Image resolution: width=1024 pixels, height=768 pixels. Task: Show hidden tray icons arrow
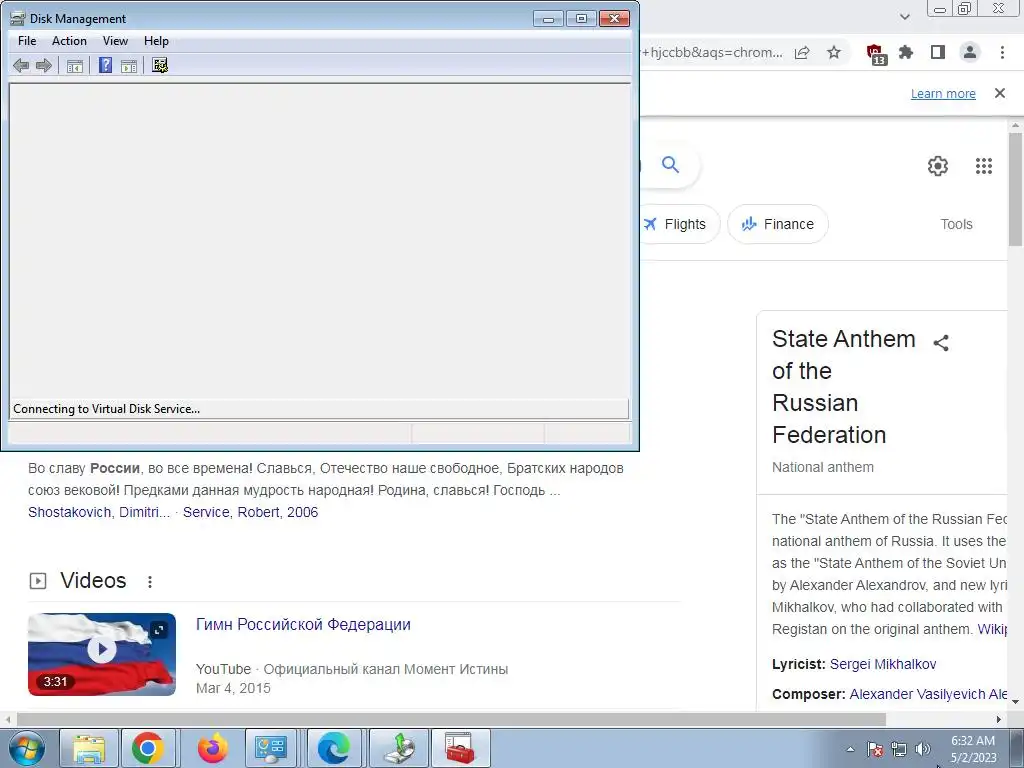(850, 749)
